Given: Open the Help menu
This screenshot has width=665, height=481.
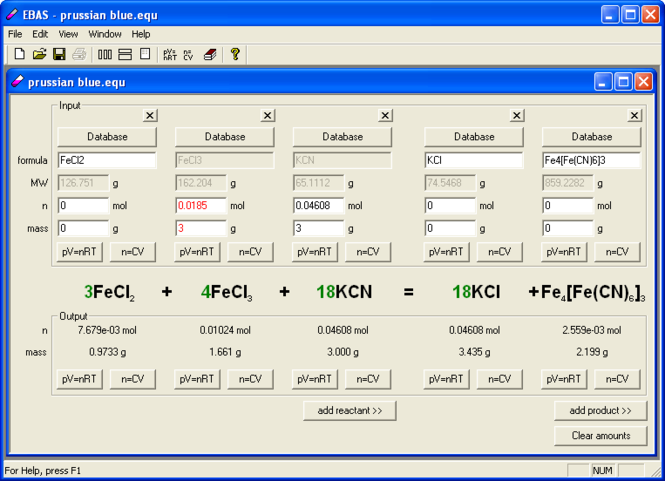Looking at the screenshot, I should coord(141,34).
